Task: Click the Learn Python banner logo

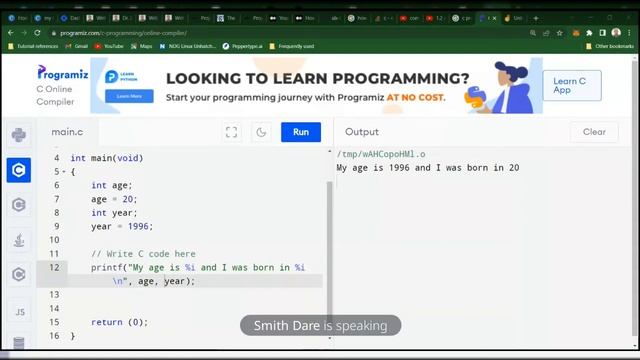Action: 121,76
